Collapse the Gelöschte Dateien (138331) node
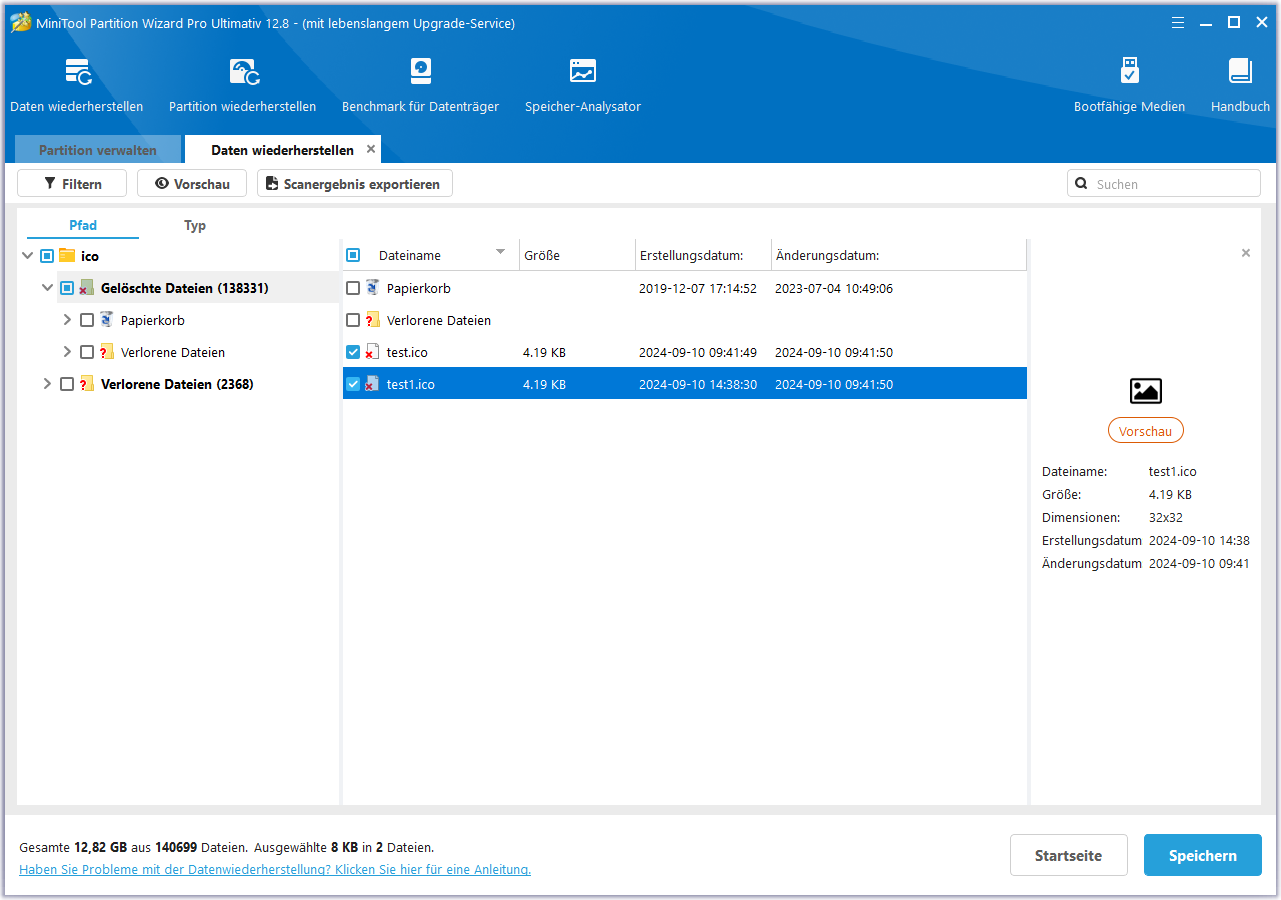 [x=47, y=288]
